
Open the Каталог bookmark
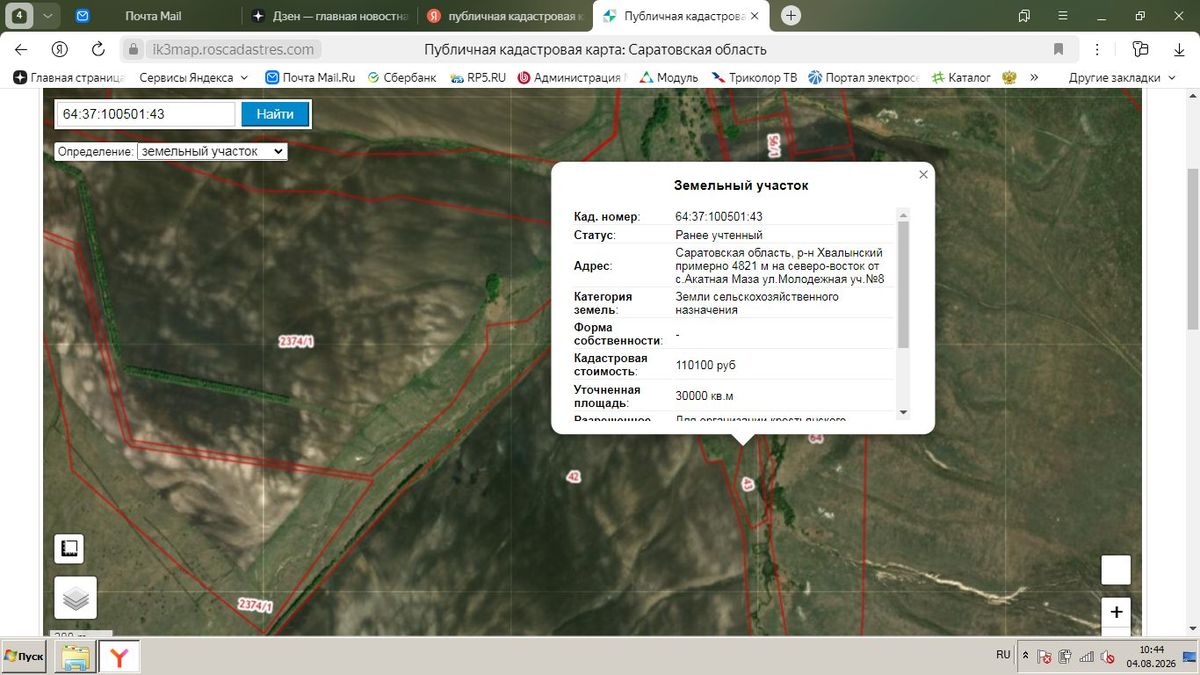961,77
